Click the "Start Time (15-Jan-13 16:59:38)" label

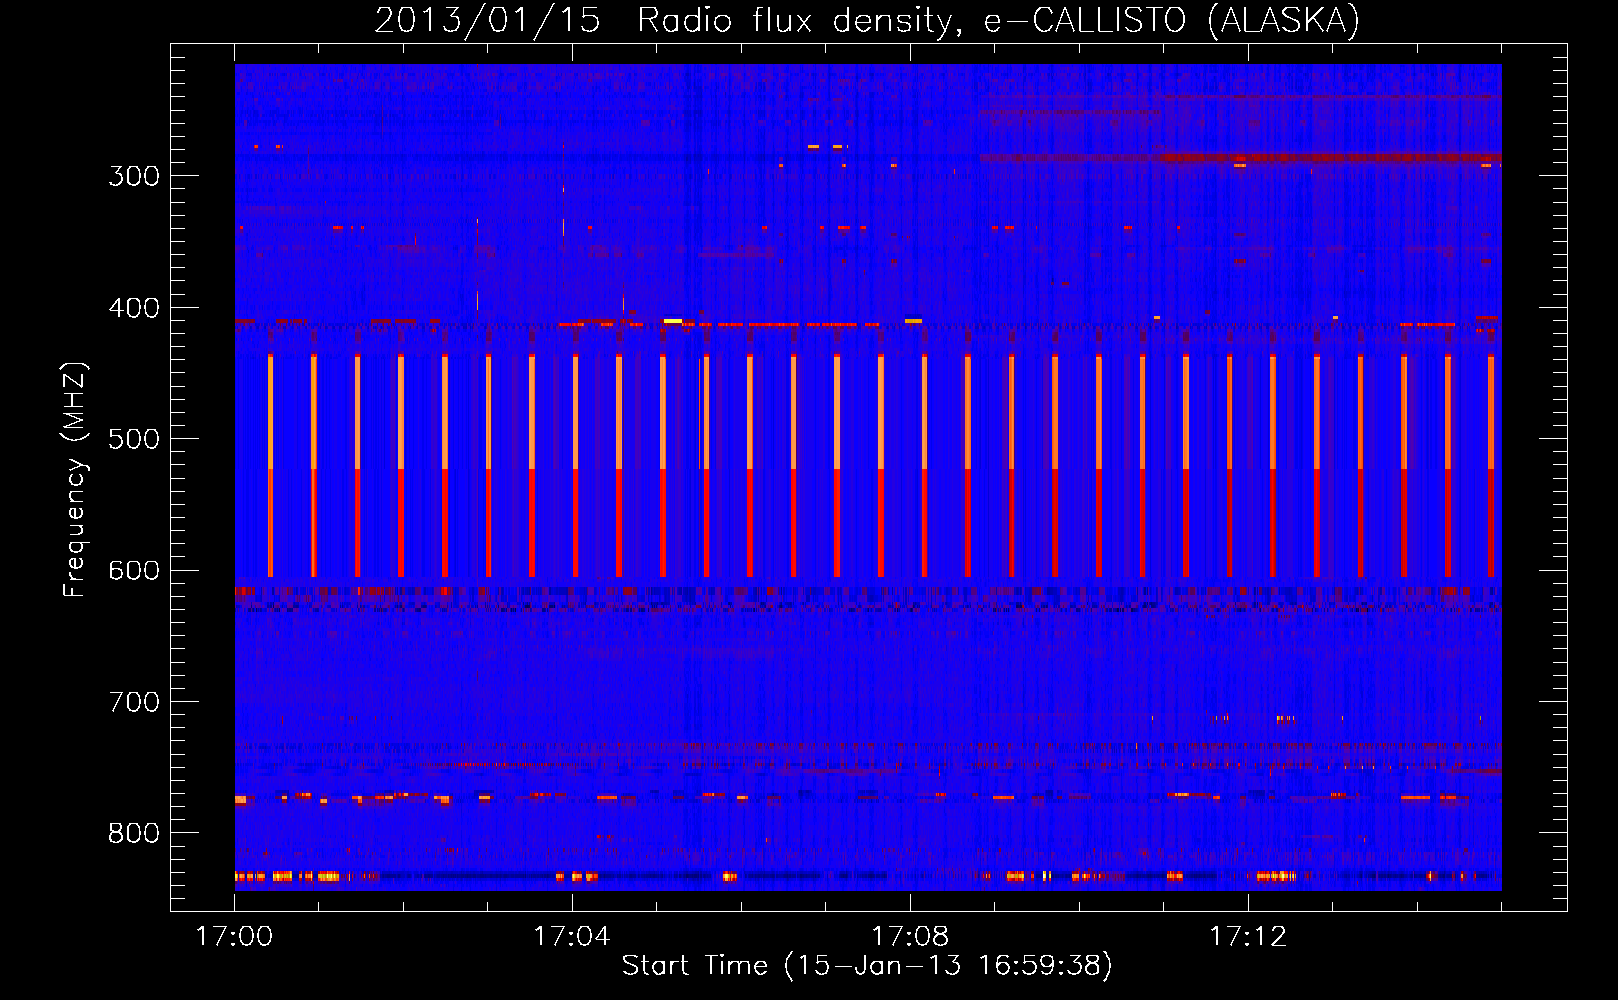[x=867, y=966]
